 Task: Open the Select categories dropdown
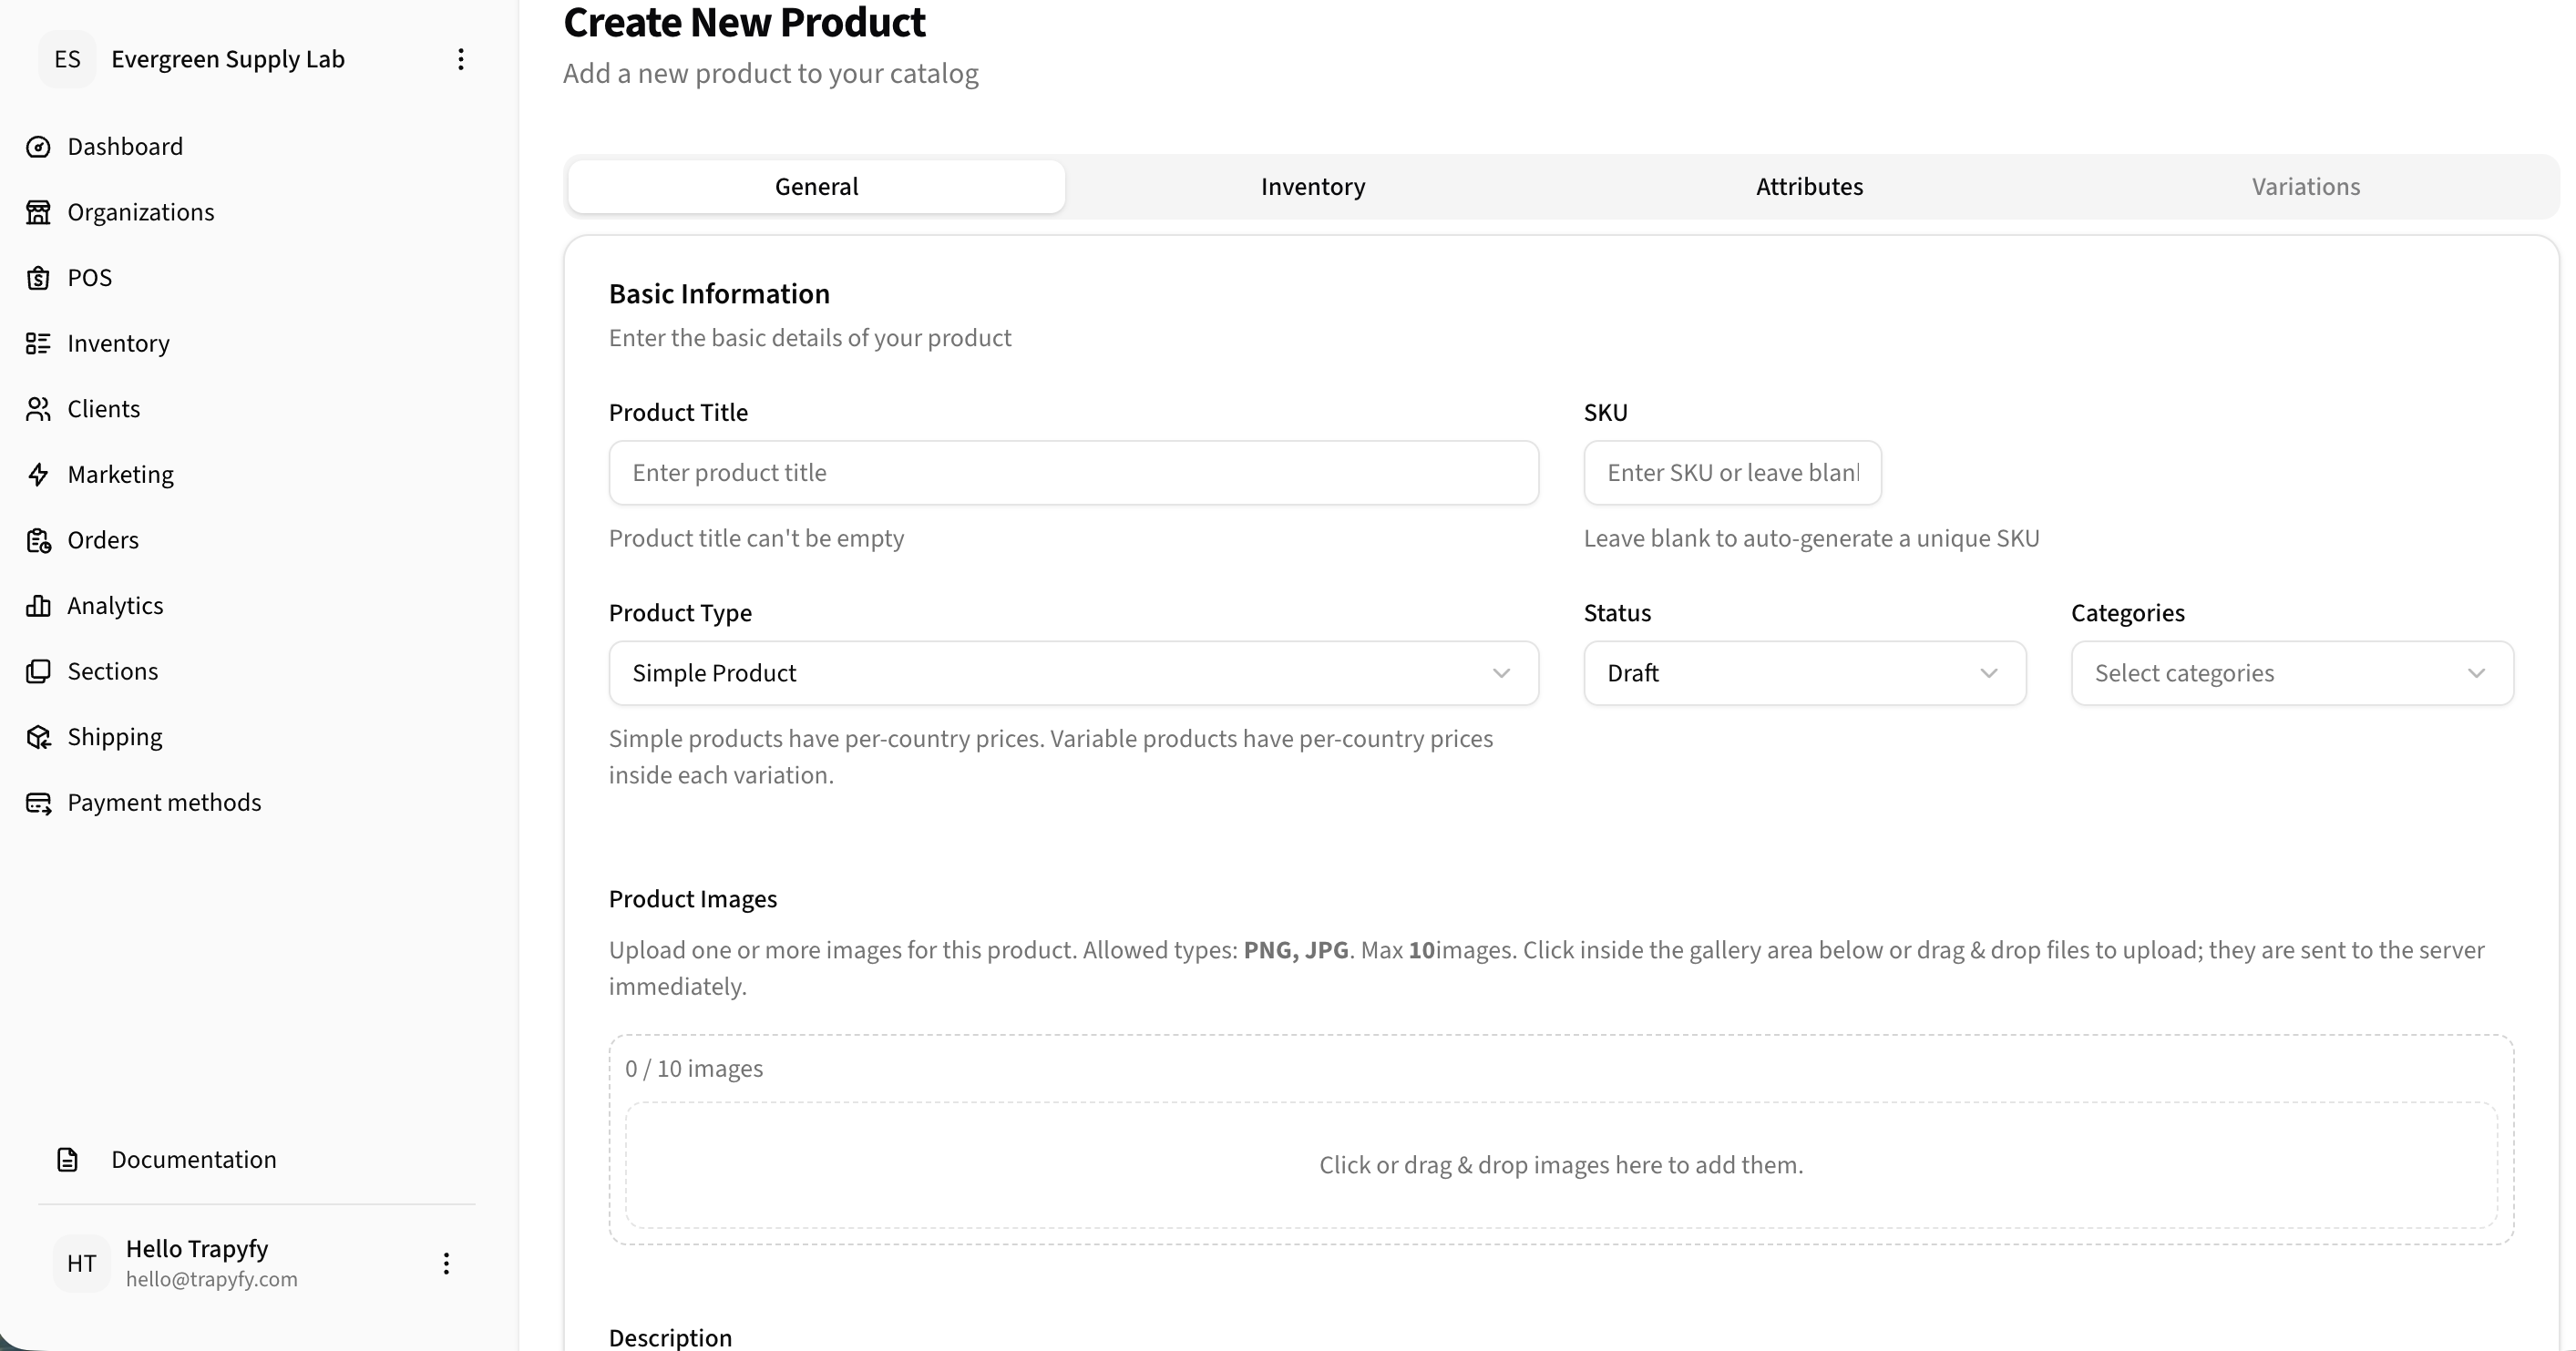point(2292,673)
